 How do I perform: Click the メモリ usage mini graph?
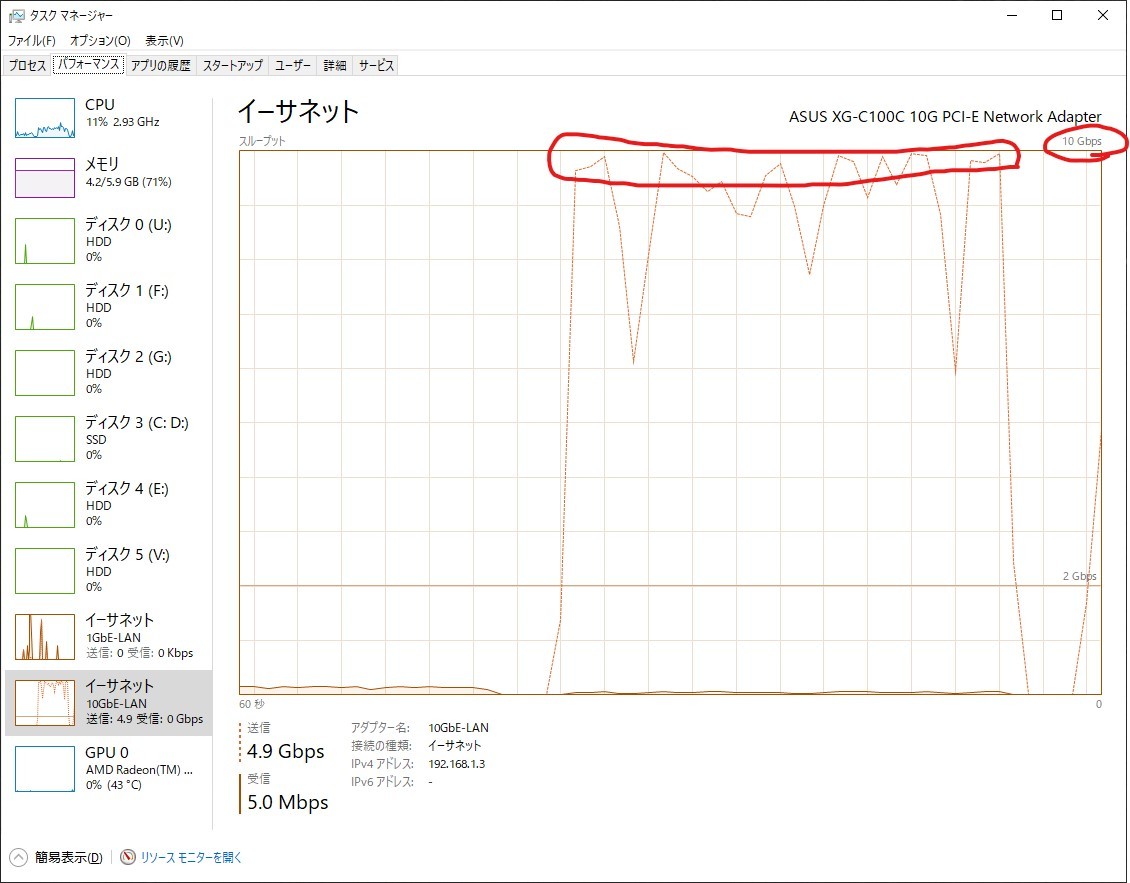tap(45, 178)
